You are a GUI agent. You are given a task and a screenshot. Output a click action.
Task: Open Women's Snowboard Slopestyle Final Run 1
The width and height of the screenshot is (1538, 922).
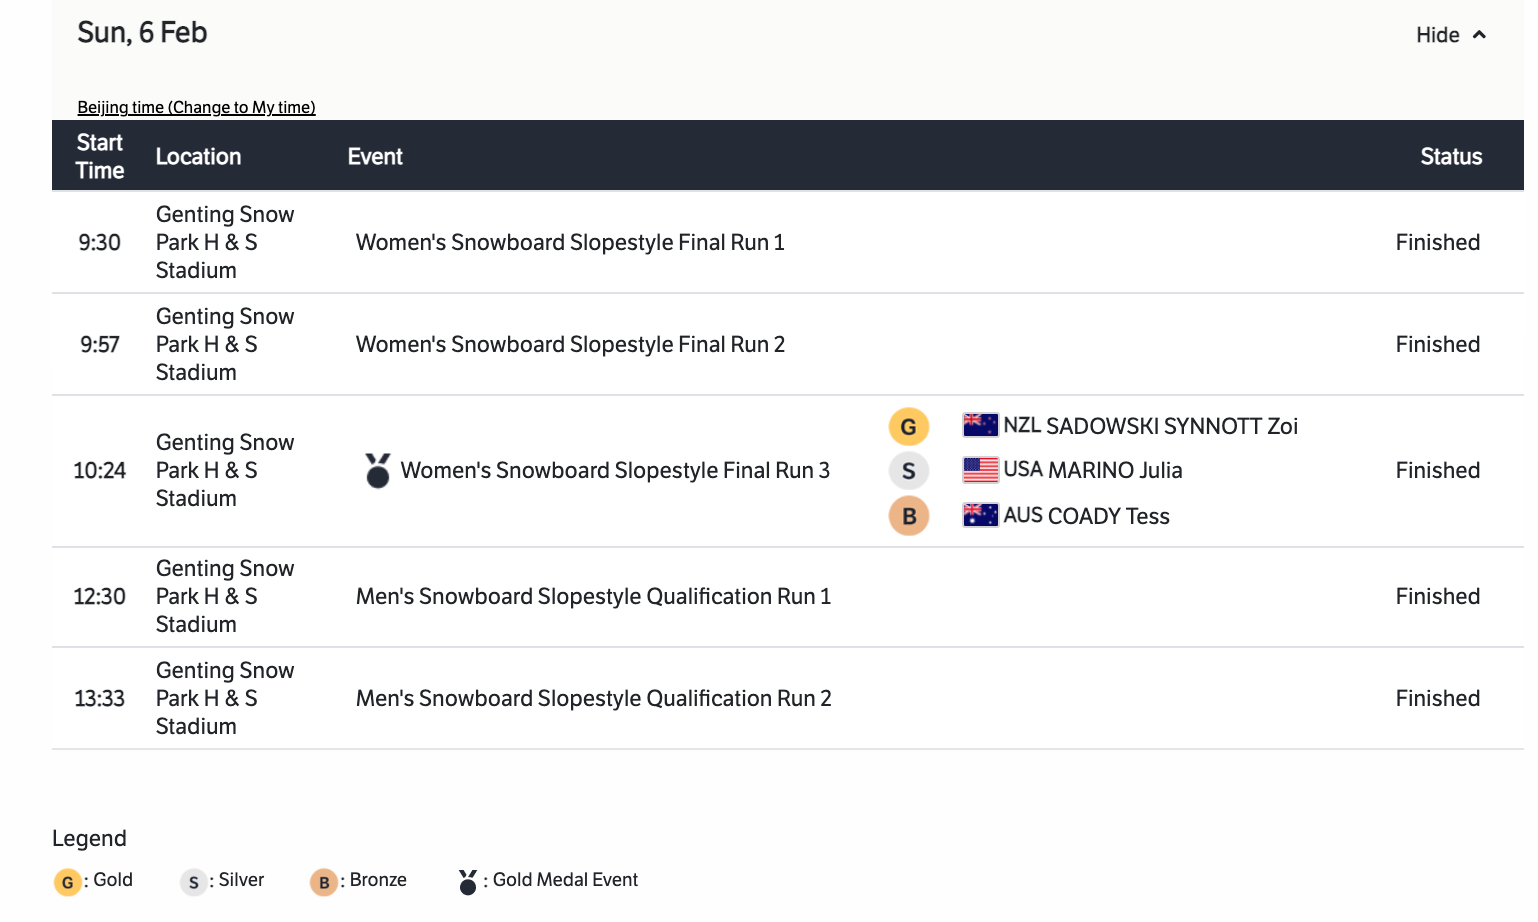[570, 242]
